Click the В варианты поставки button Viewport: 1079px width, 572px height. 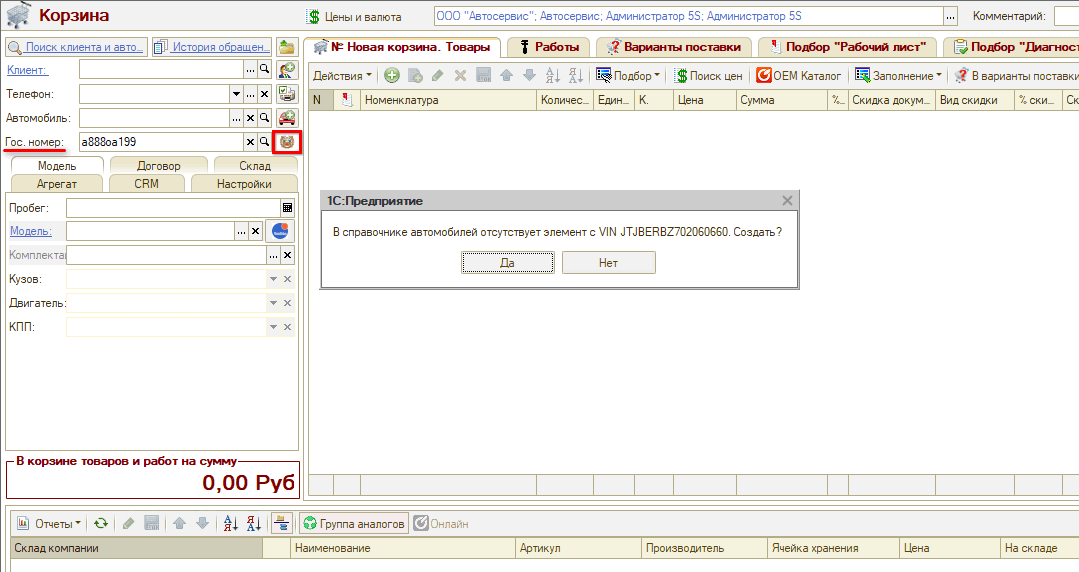(1017, 76)
